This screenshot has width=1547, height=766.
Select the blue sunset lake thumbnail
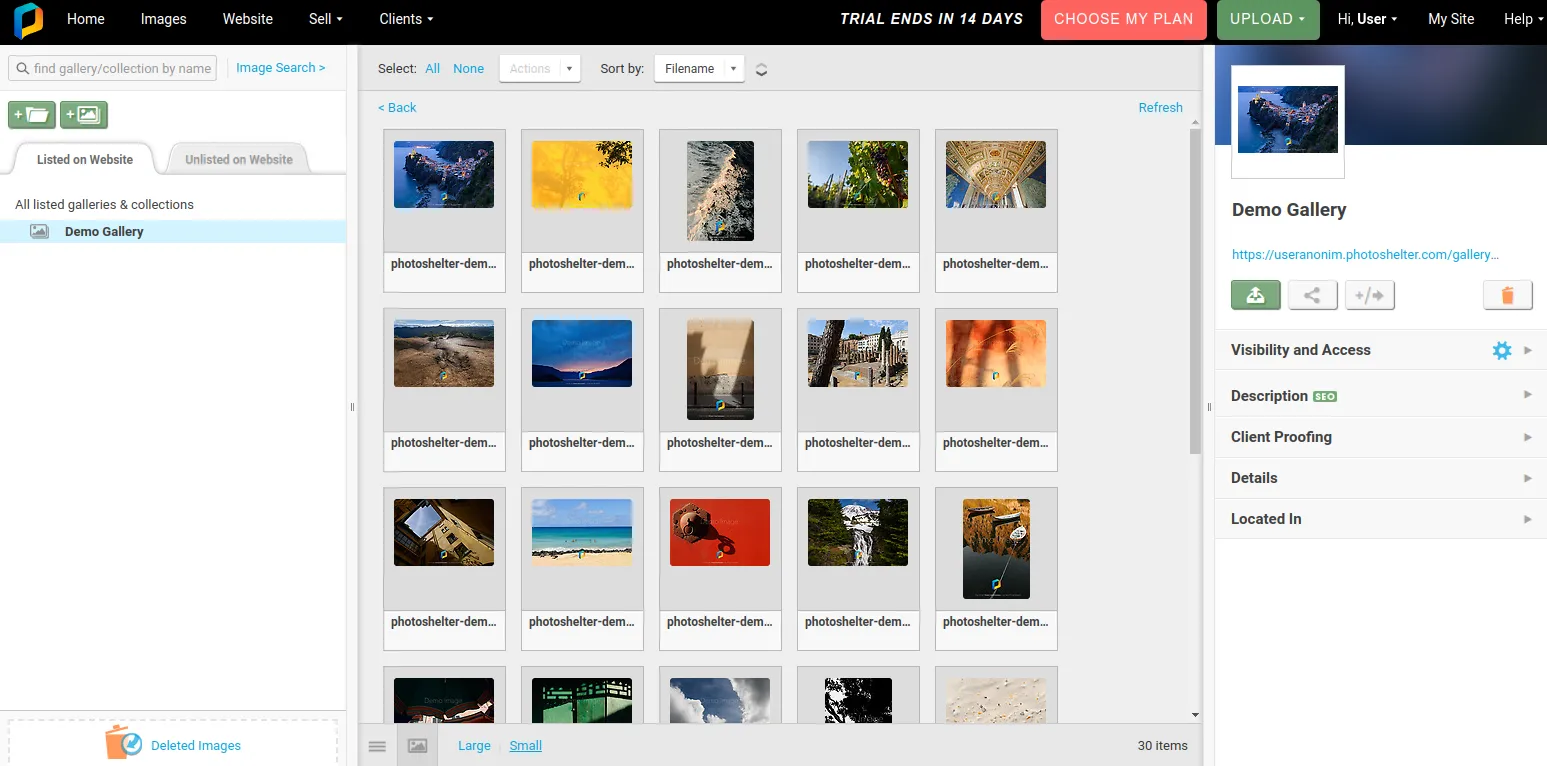tap(582, 353)
